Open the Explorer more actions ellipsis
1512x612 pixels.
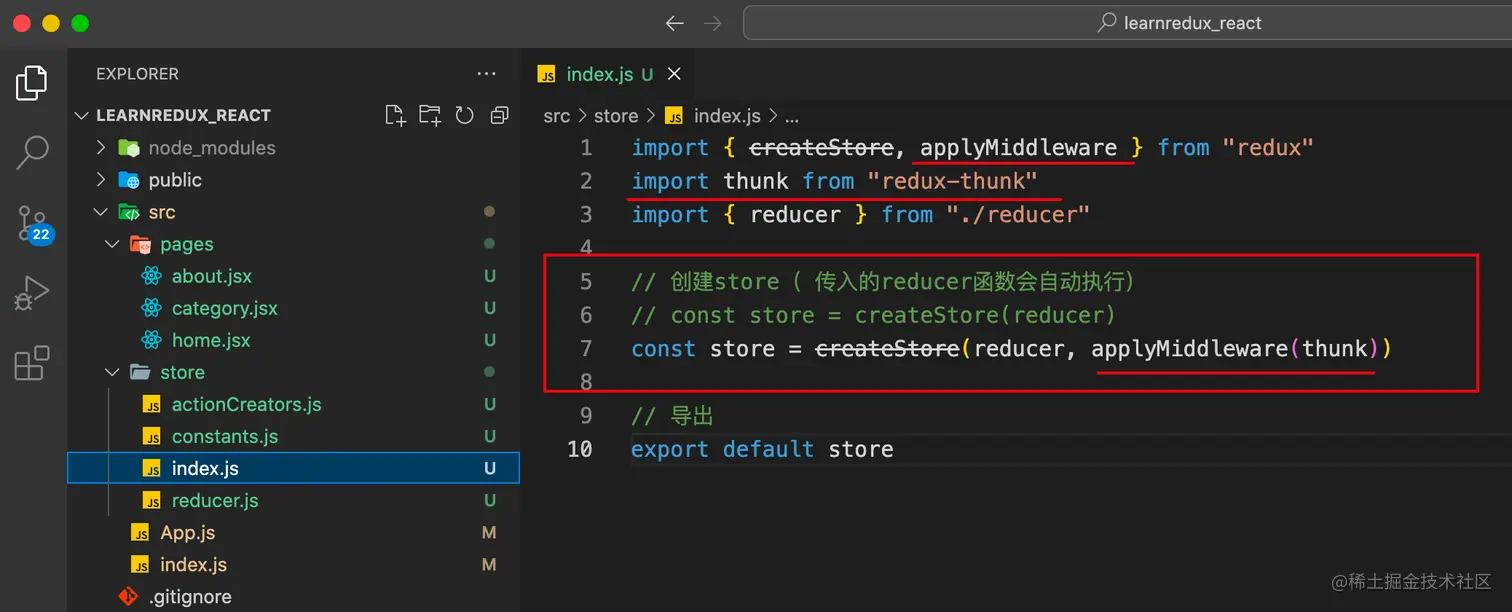click(487, 74)
